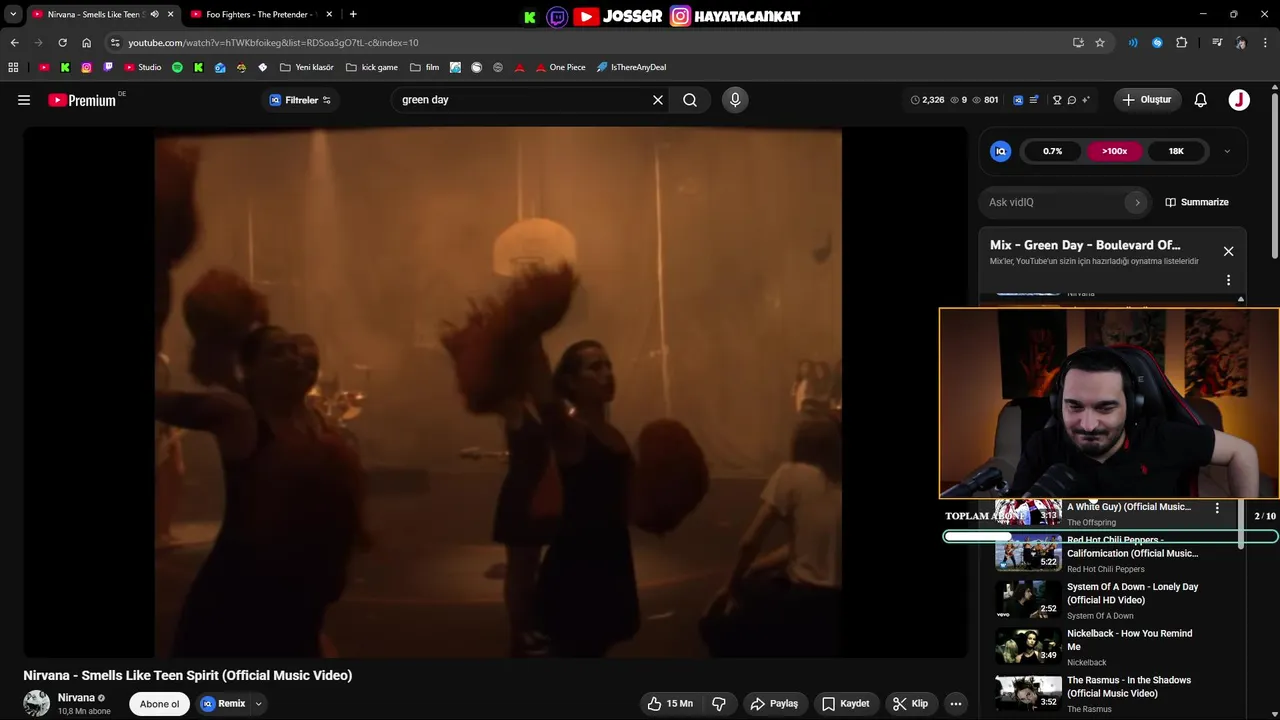This screenshot has width=1280, height=720.
Task: Click the 18K vidIQ stat pill
Action: (1176, 151)
